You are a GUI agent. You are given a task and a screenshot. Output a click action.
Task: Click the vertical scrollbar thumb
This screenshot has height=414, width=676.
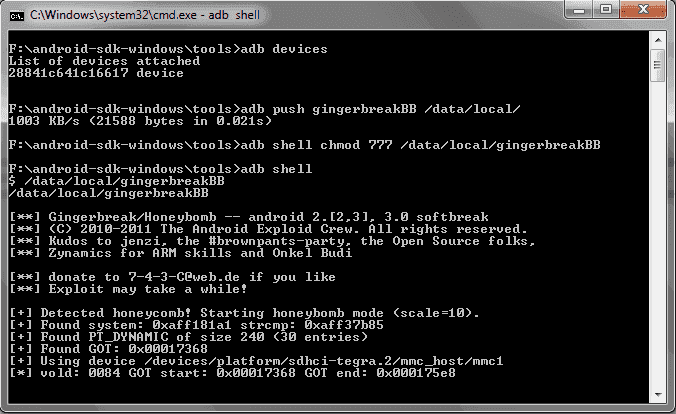[657, 66]
